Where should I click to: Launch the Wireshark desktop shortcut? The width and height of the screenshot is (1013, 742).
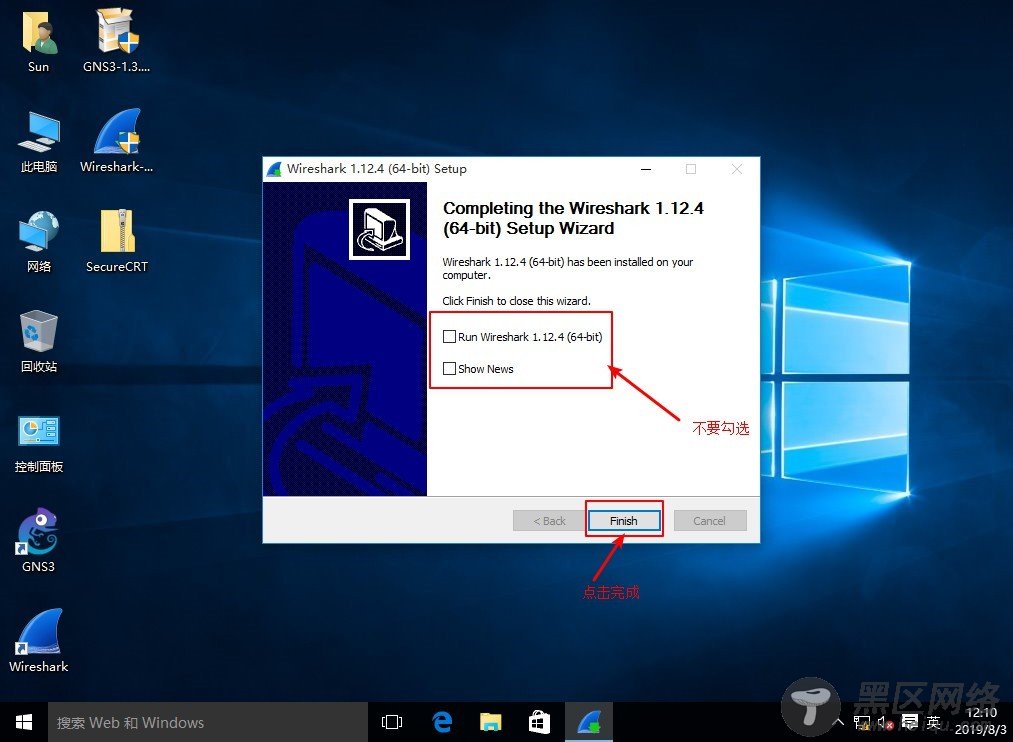click(39, 640)
